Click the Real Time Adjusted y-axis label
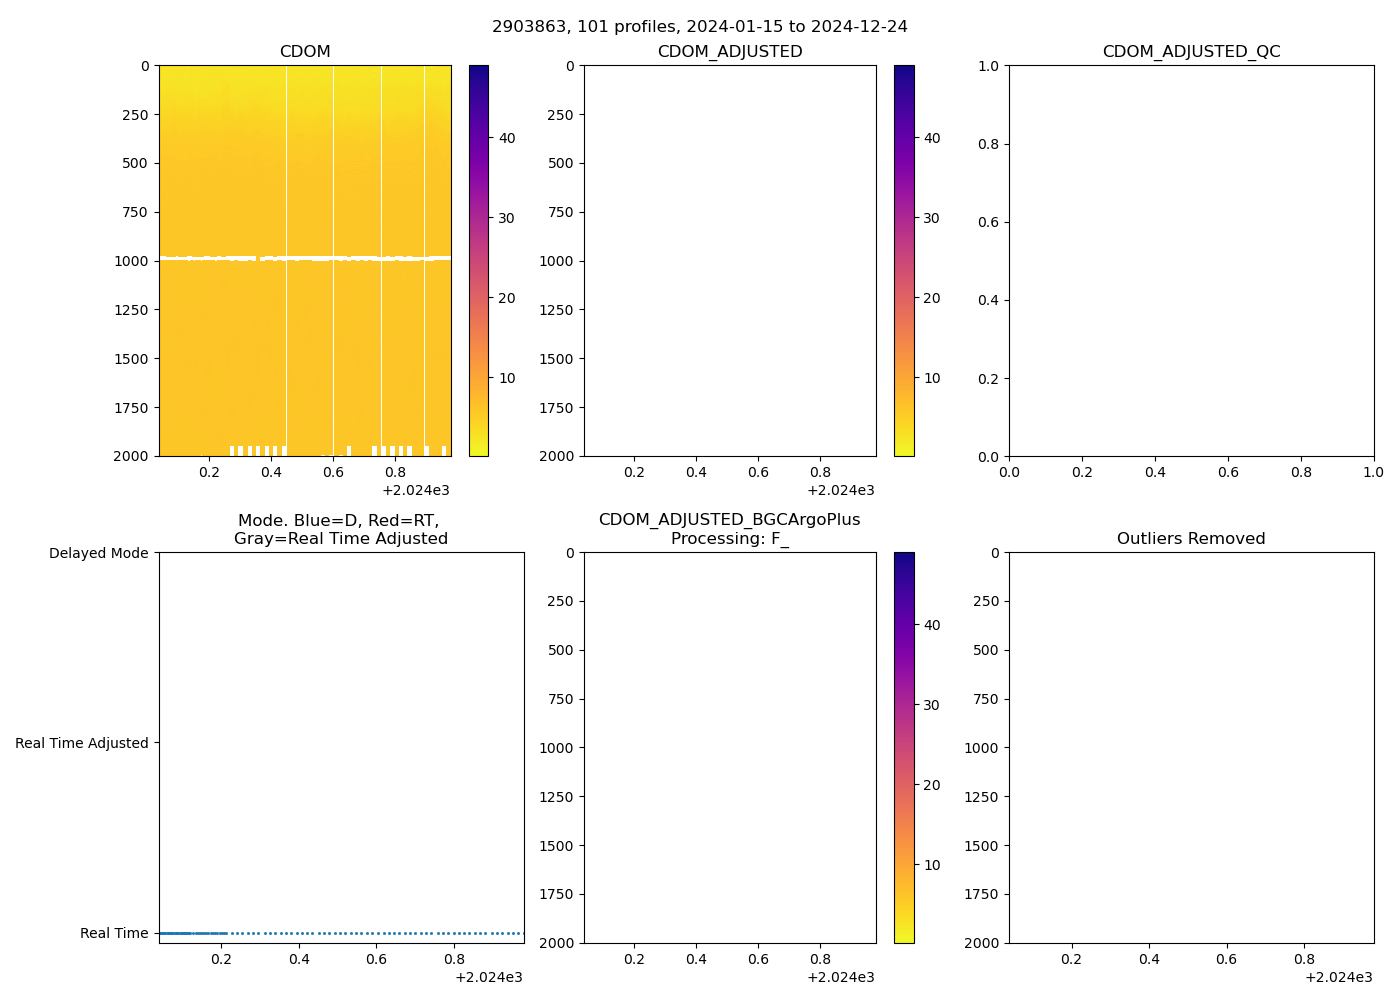This screenshot has width=1400, height=1000. pos(81,743)
